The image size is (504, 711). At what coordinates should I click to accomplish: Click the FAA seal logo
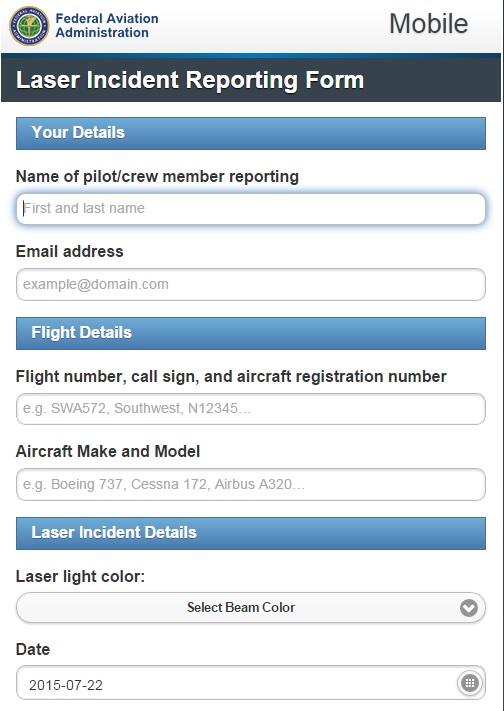pos(29,26)
